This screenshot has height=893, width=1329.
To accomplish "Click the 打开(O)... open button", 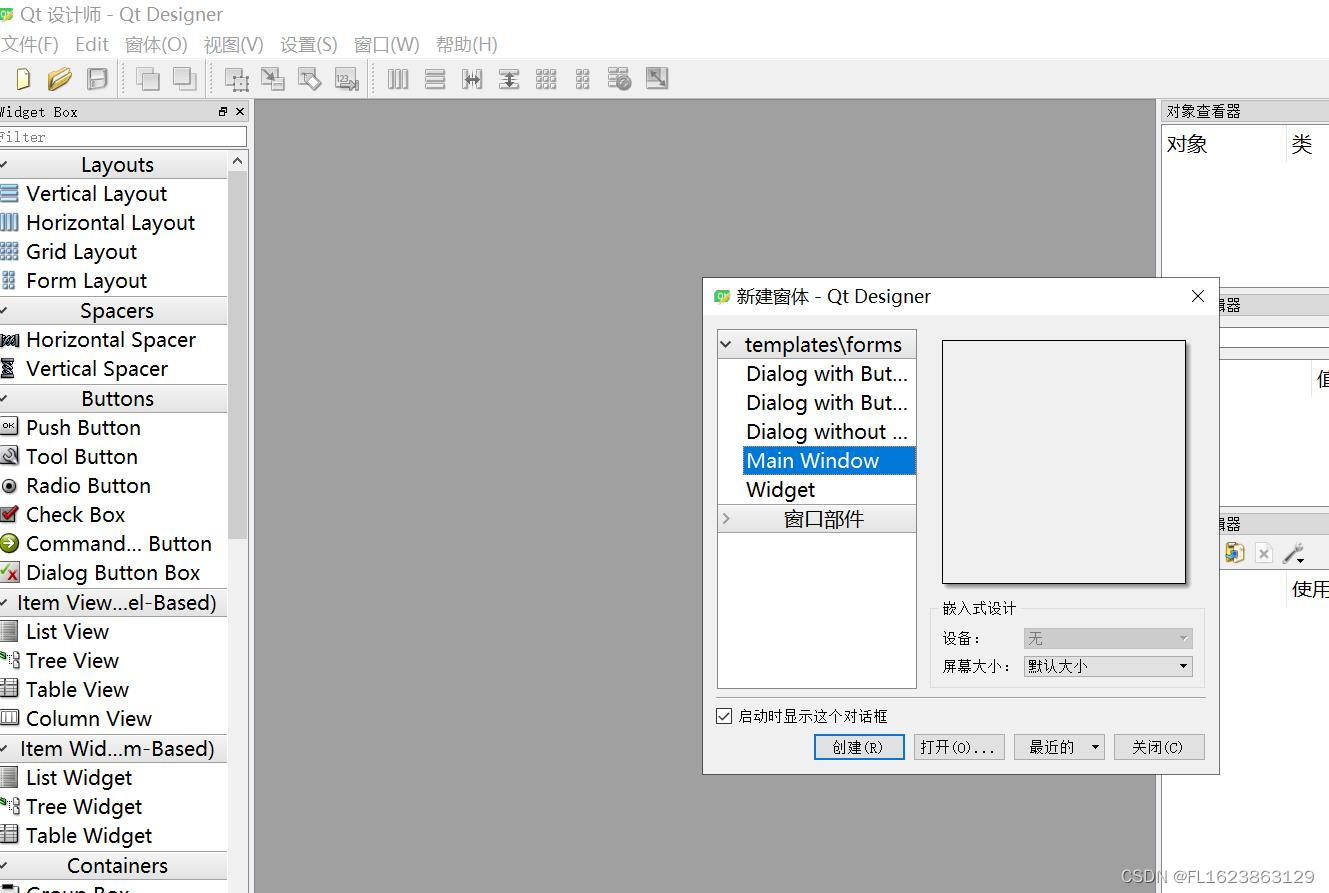I will coord(959,747).
